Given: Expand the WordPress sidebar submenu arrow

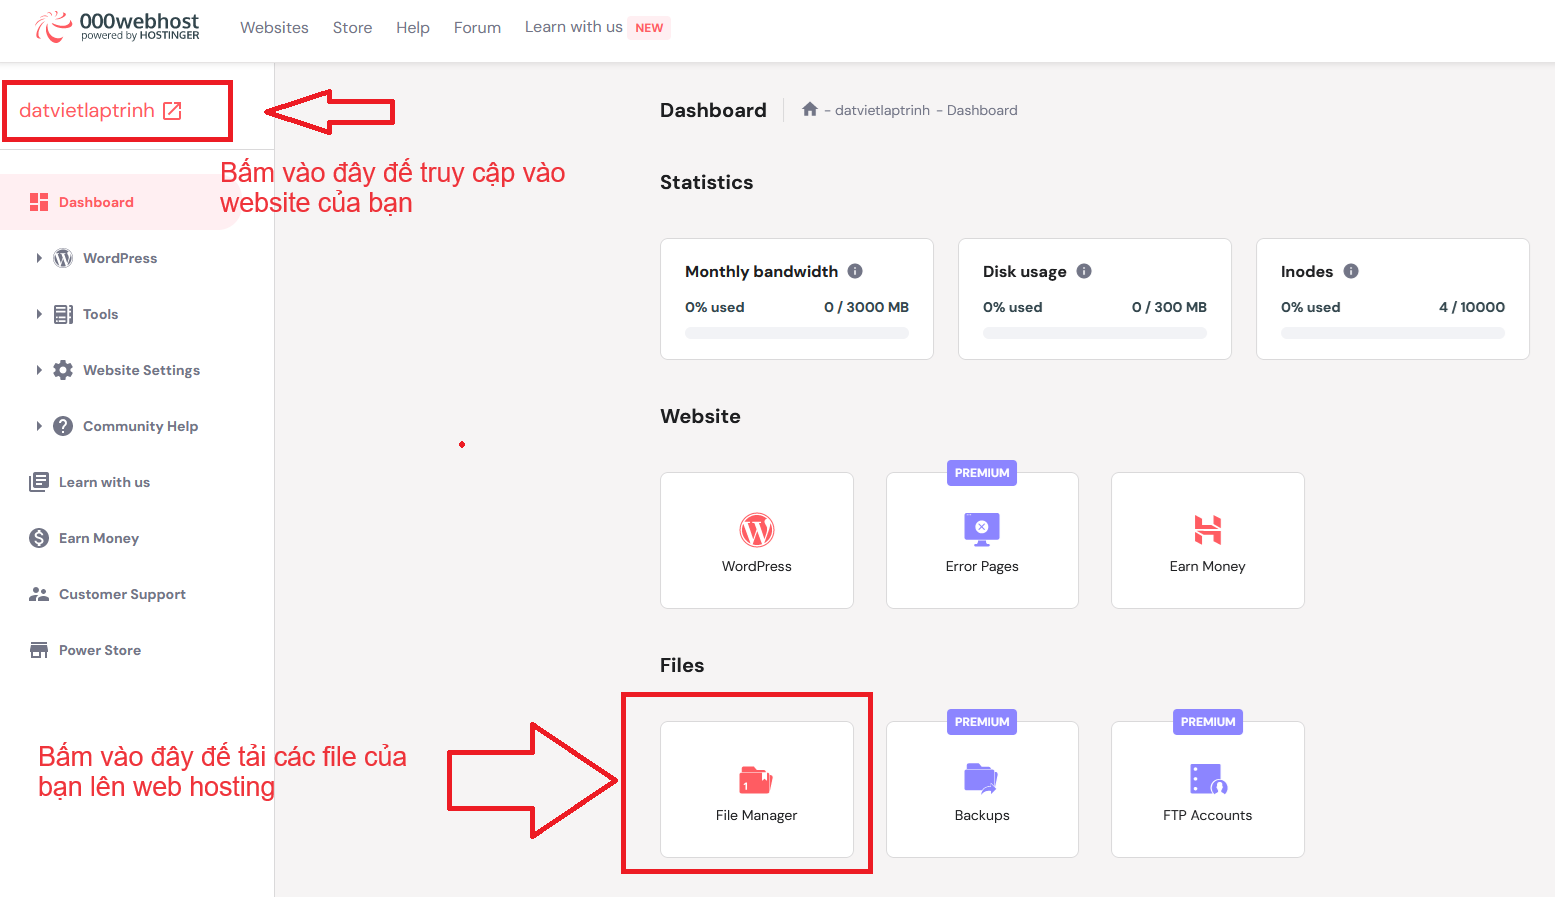Looking at the screenshot, I should click(x=39, y=258).
